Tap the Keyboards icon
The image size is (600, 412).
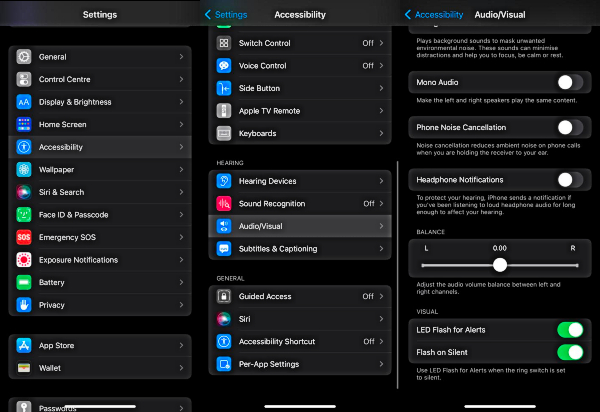click(224, 133)
